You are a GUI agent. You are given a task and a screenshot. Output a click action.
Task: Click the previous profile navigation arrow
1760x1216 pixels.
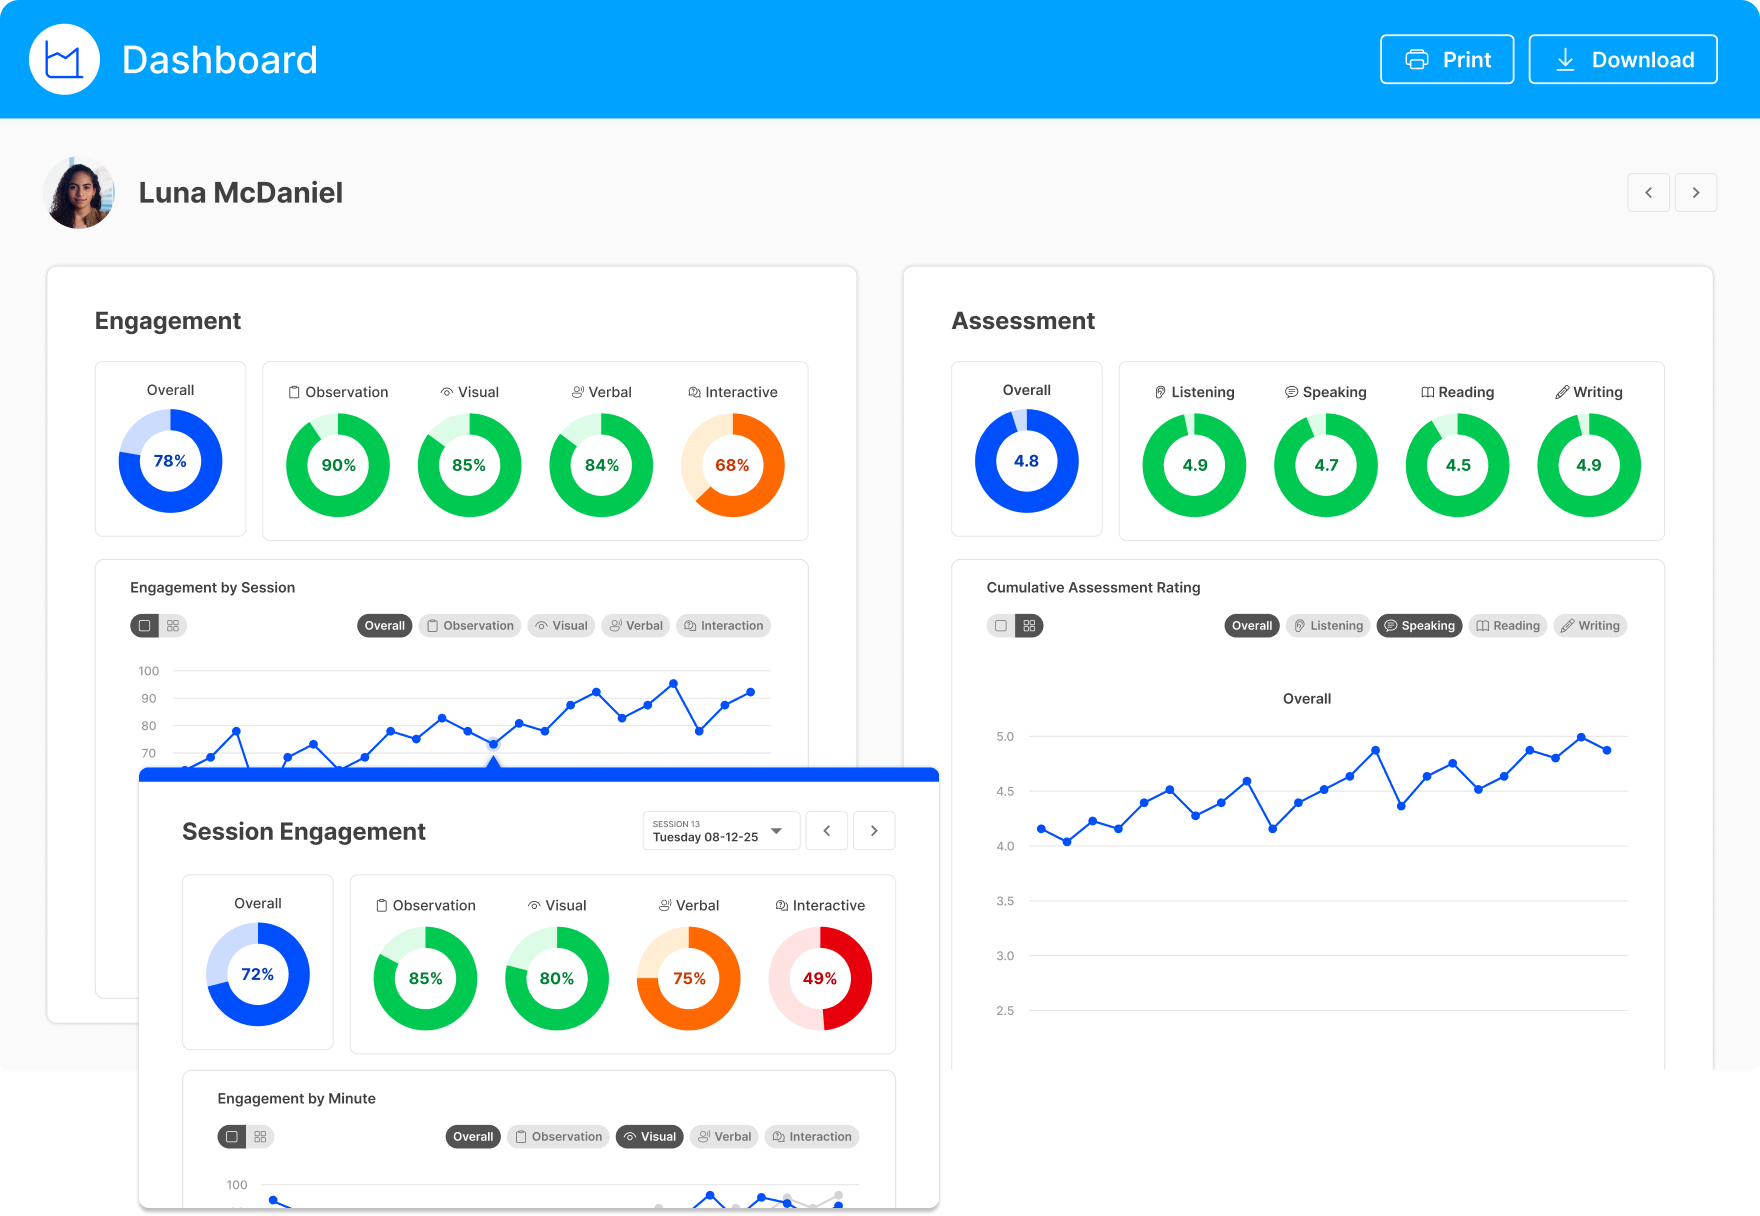click(x=1648, y=192)
